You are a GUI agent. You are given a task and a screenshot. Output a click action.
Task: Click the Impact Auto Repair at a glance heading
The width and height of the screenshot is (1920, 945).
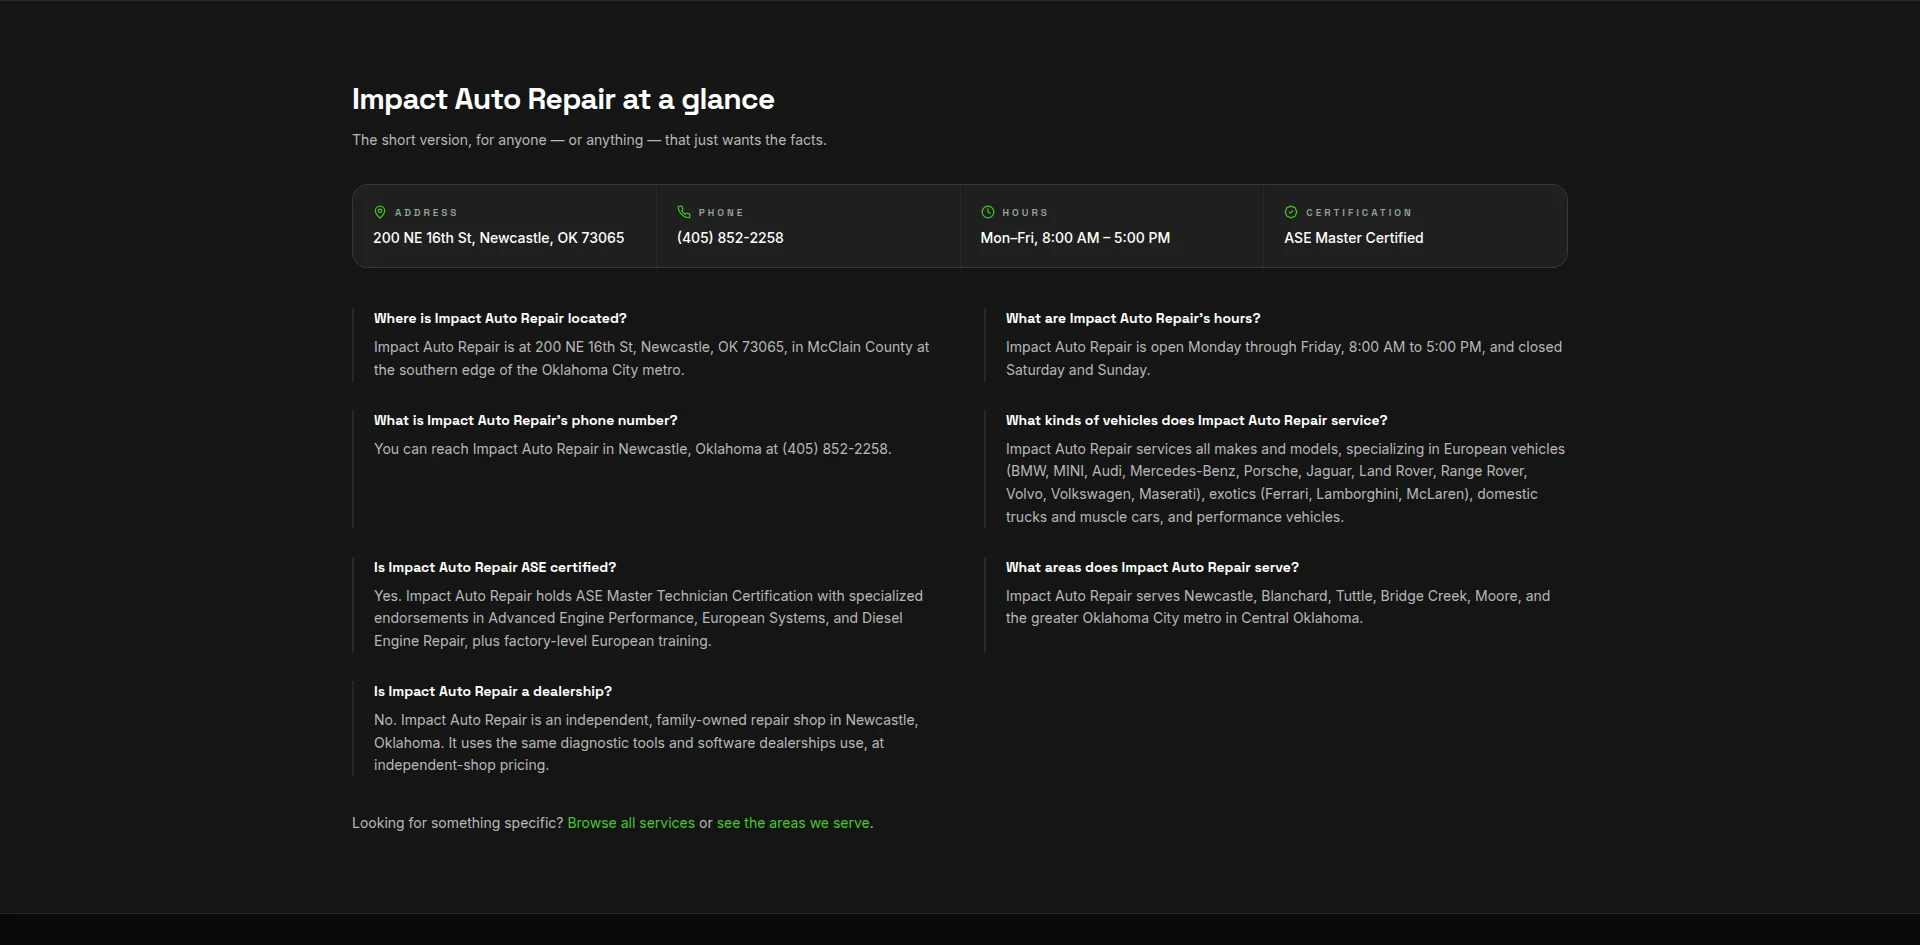tap(563, 99)
